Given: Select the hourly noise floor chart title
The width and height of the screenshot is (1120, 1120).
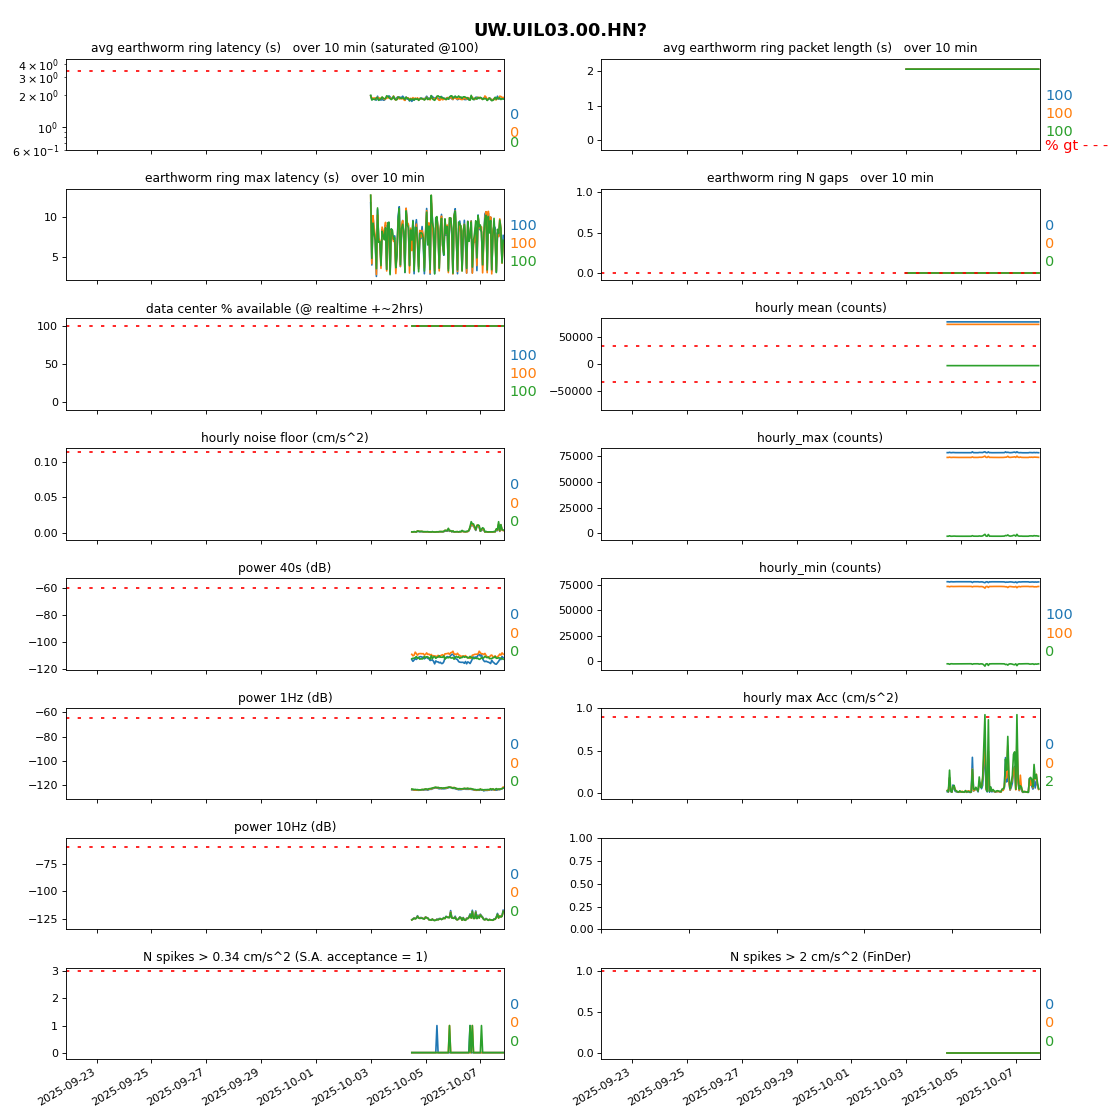Looking at the screenshot, I should (285, 438).
